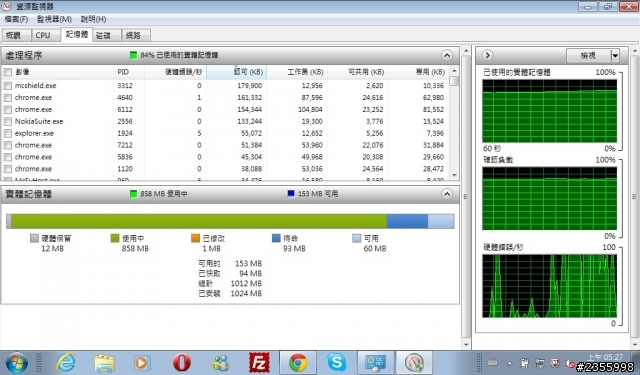Click the taskbar clock showing 05:27
The image size is (640, 375).
[x=605, y=357]
